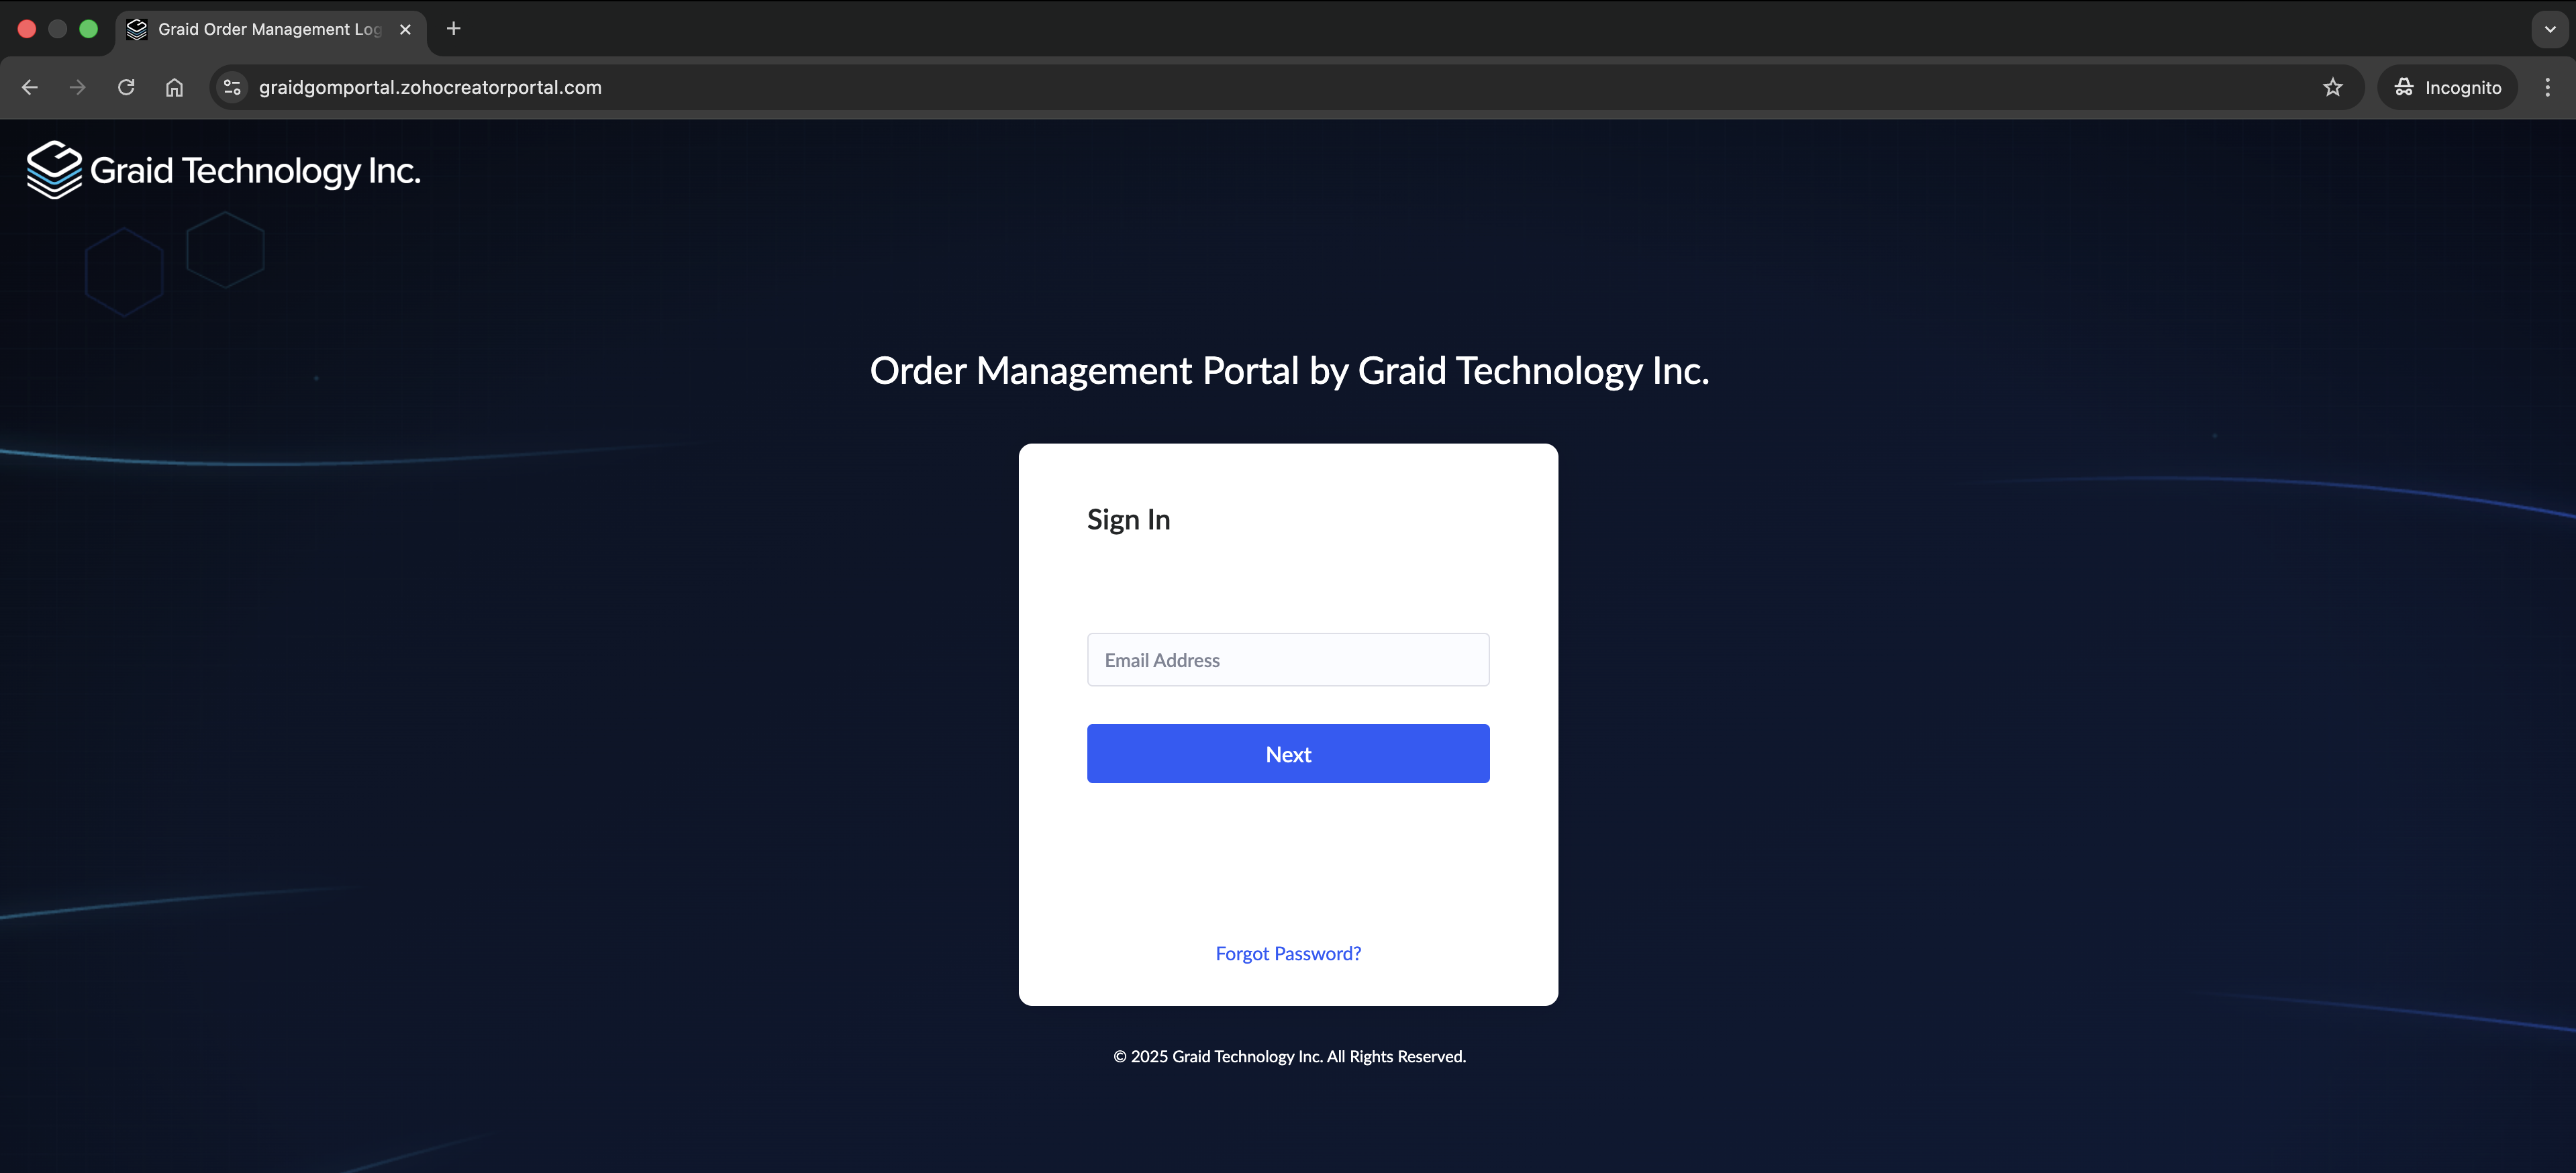Viewport: 2576px width, 1173px height.
Task: Open a new browser tab
Action: [453, 29]
